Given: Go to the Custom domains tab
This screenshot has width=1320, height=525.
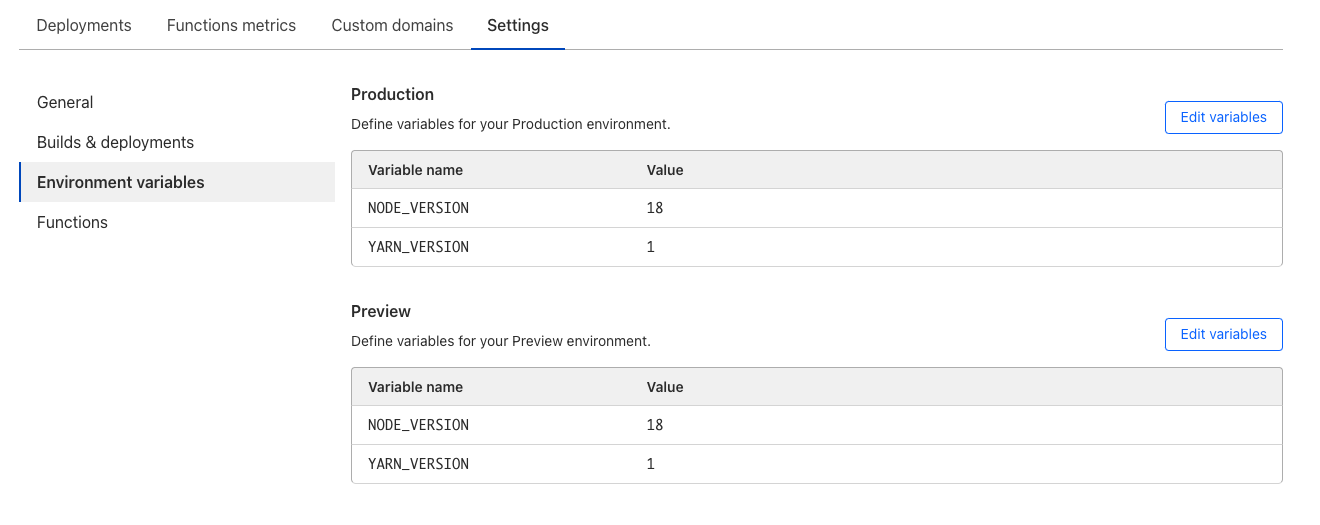Looking at the screenshot, I should (392, 25).
